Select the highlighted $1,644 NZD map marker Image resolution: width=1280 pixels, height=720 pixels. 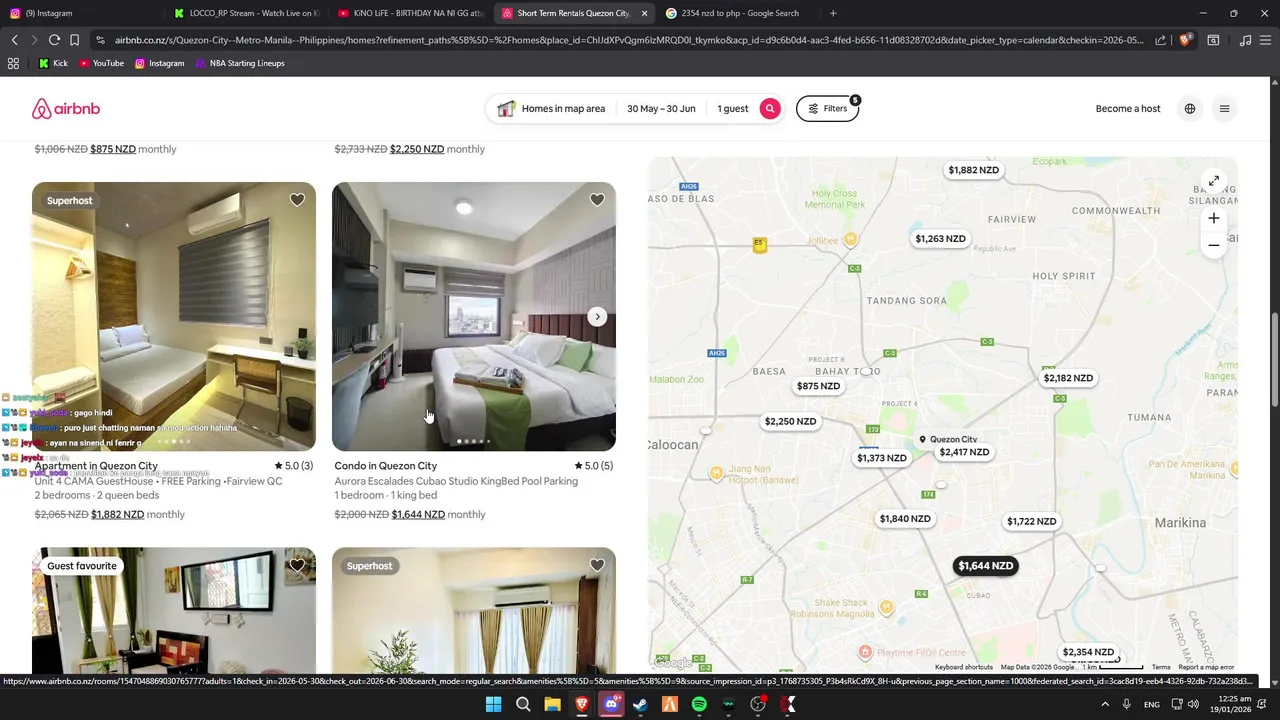986,566
